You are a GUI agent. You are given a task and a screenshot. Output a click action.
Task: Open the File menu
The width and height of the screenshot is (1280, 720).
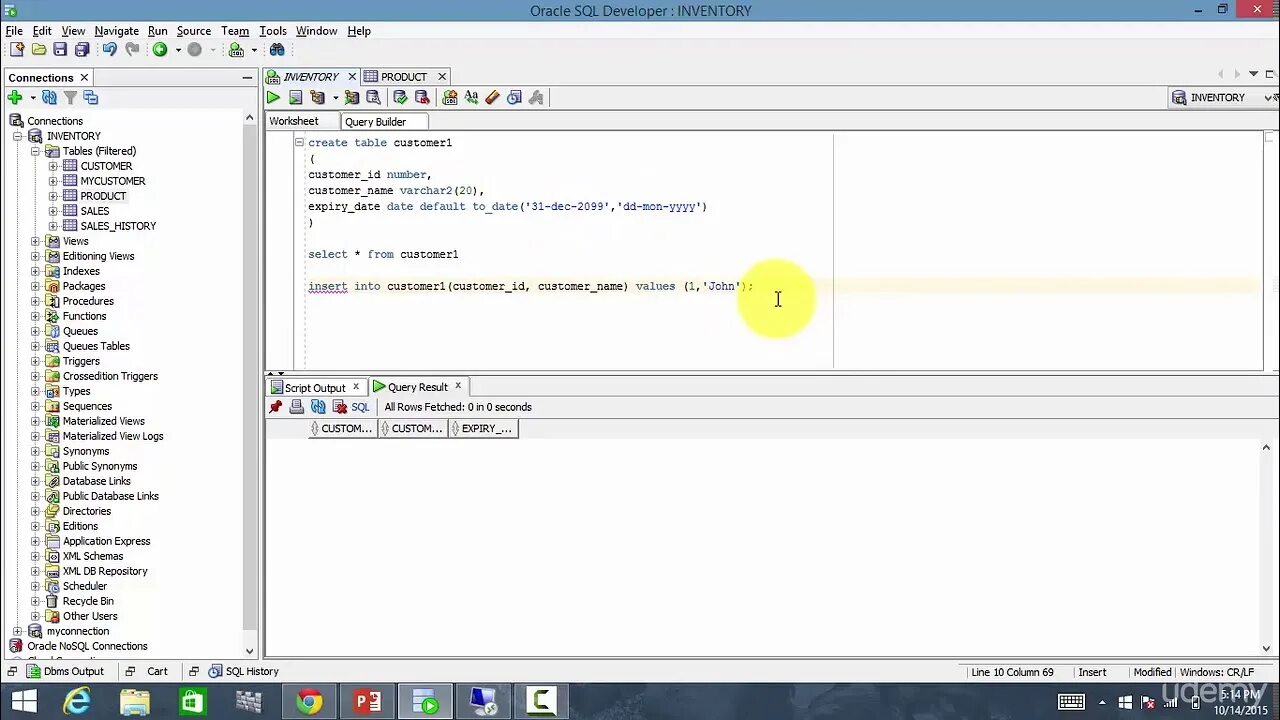(x=14, y=31)
